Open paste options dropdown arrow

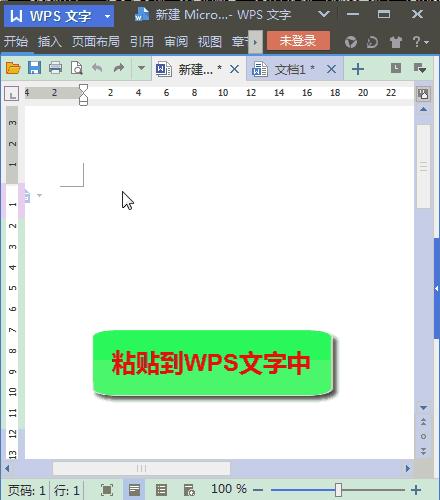pos(39,195)
